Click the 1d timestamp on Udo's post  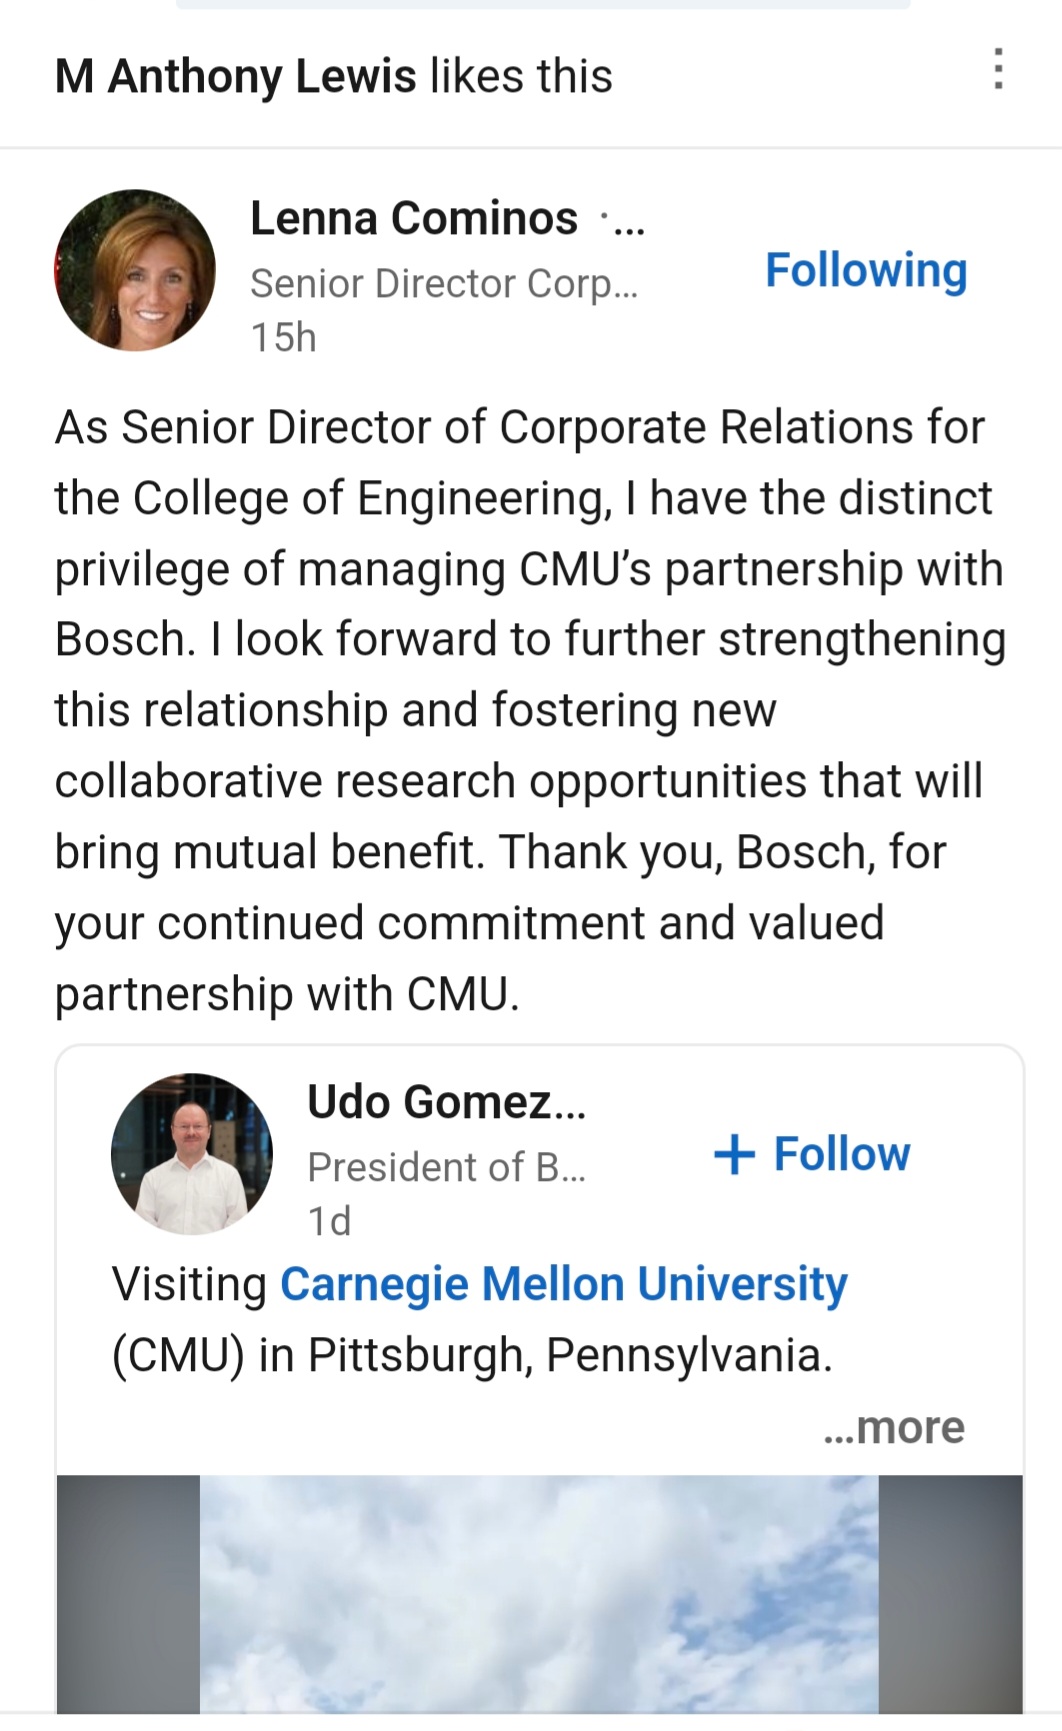coord(329,1221)
